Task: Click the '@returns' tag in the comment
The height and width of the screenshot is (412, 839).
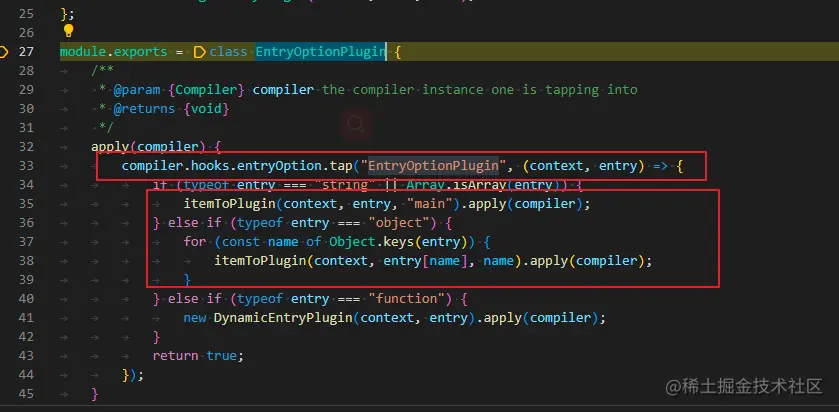Action: 144,109
